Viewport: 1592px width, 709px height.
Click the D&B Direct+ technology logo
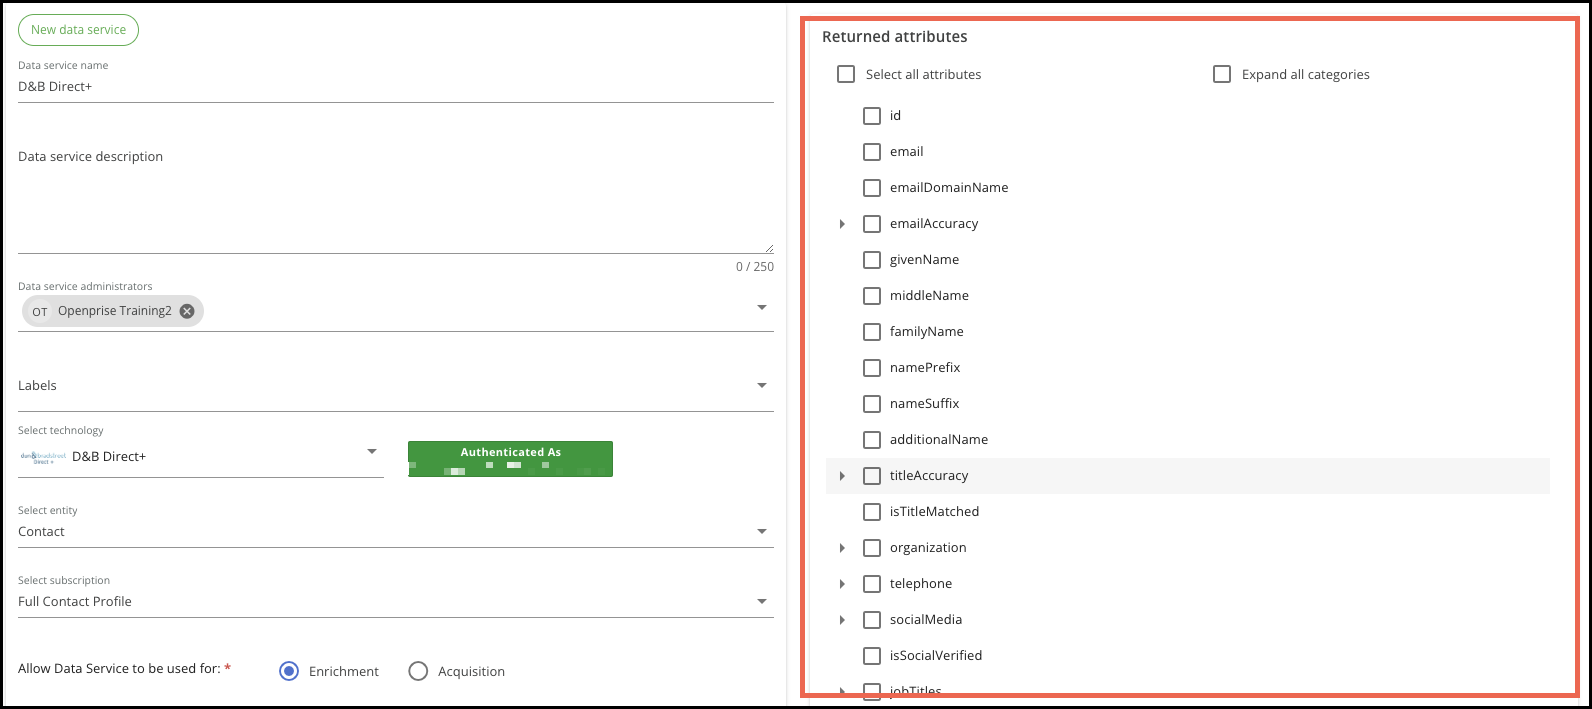[43, 457]
